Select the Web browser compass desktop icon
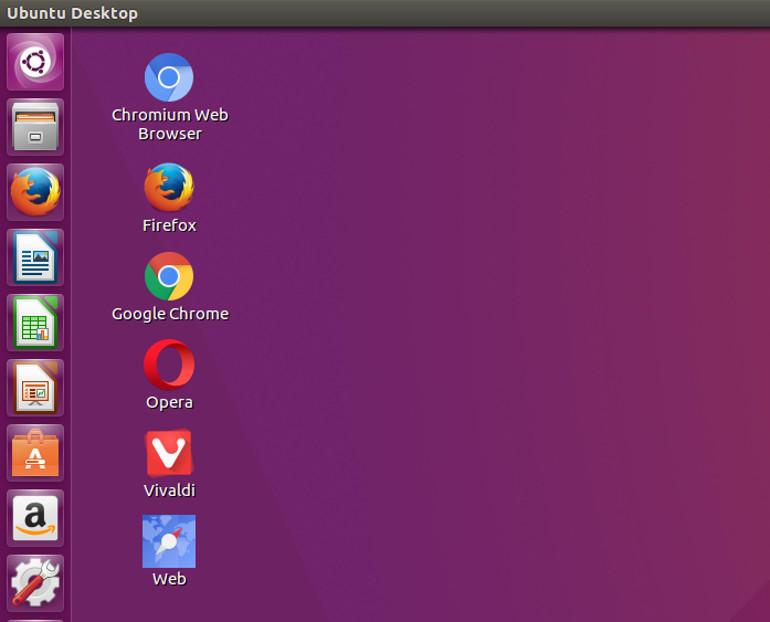770x622 pixels. pos(169,541)
